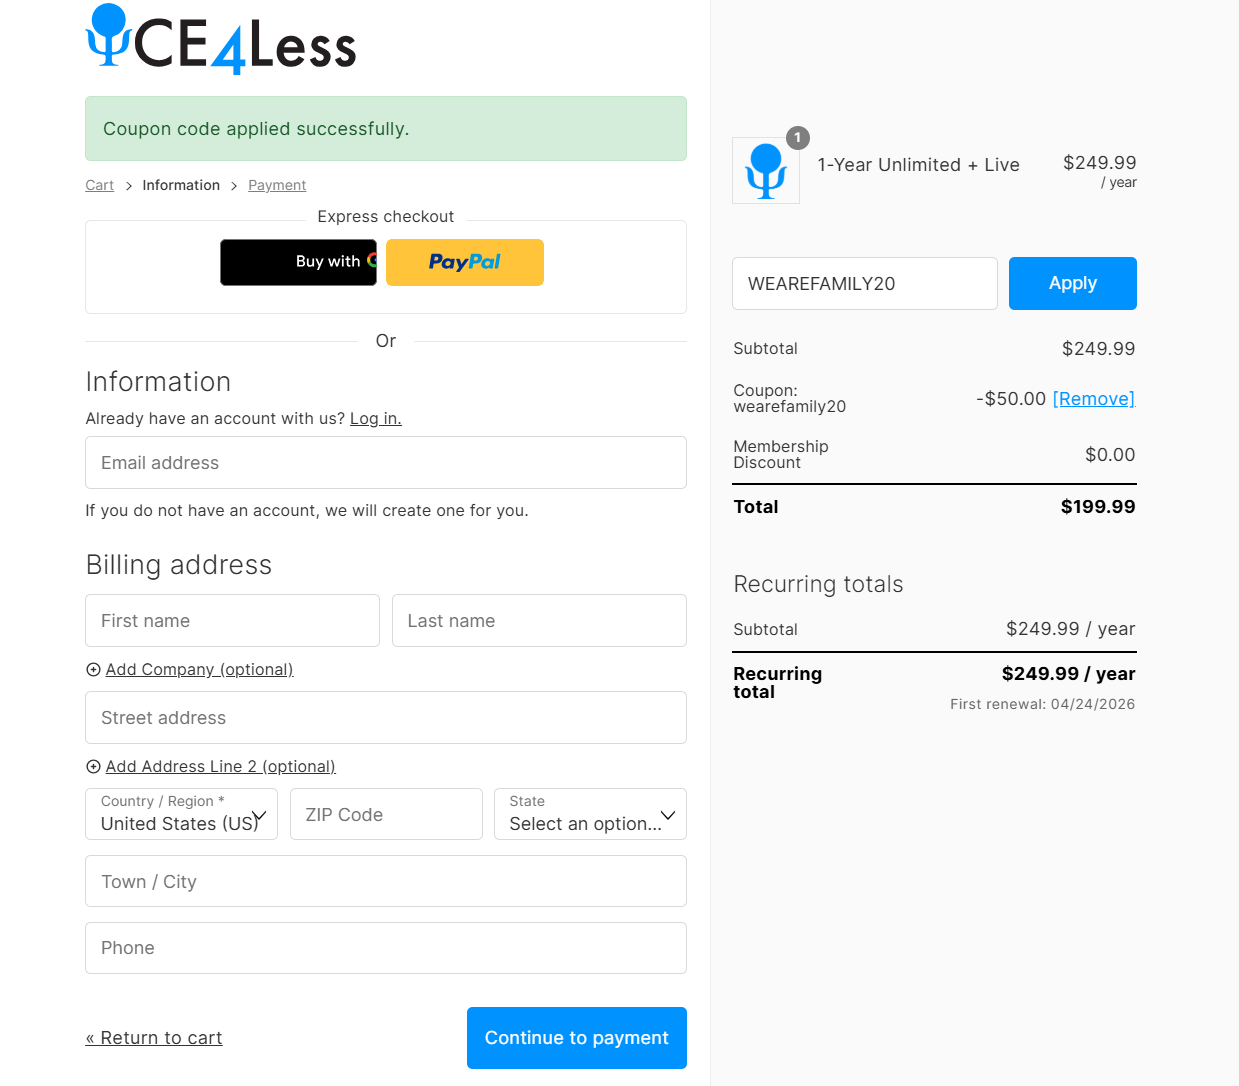This screenshot has height=1086, width=1239.
Task: Pay with the PayPal express button
Action: (465, 262)
